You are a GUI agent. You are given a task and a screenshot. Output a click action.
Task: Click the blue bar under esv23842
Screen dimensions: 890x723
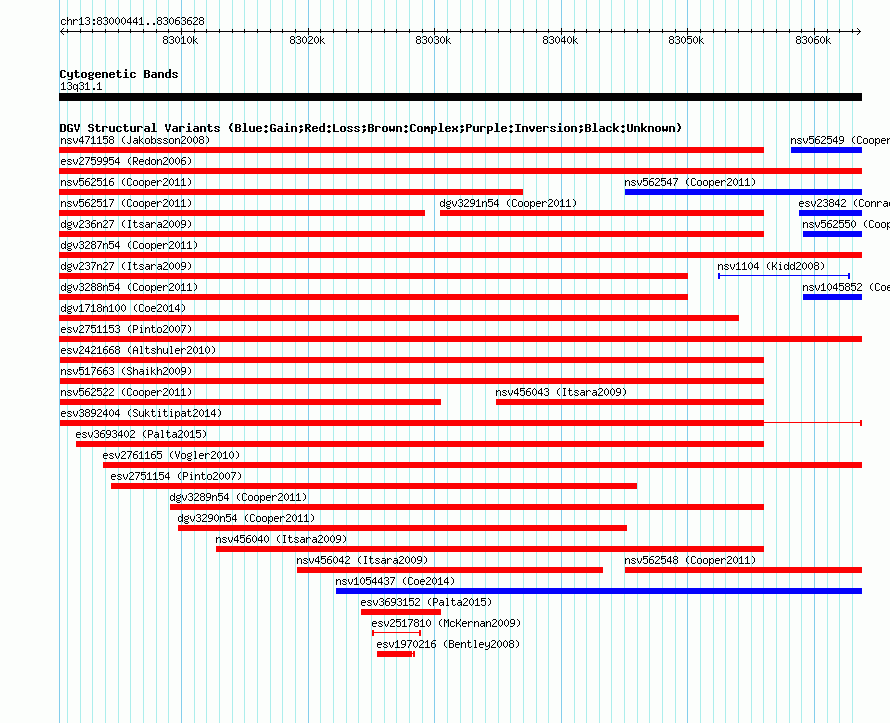[x=830, y=213]
